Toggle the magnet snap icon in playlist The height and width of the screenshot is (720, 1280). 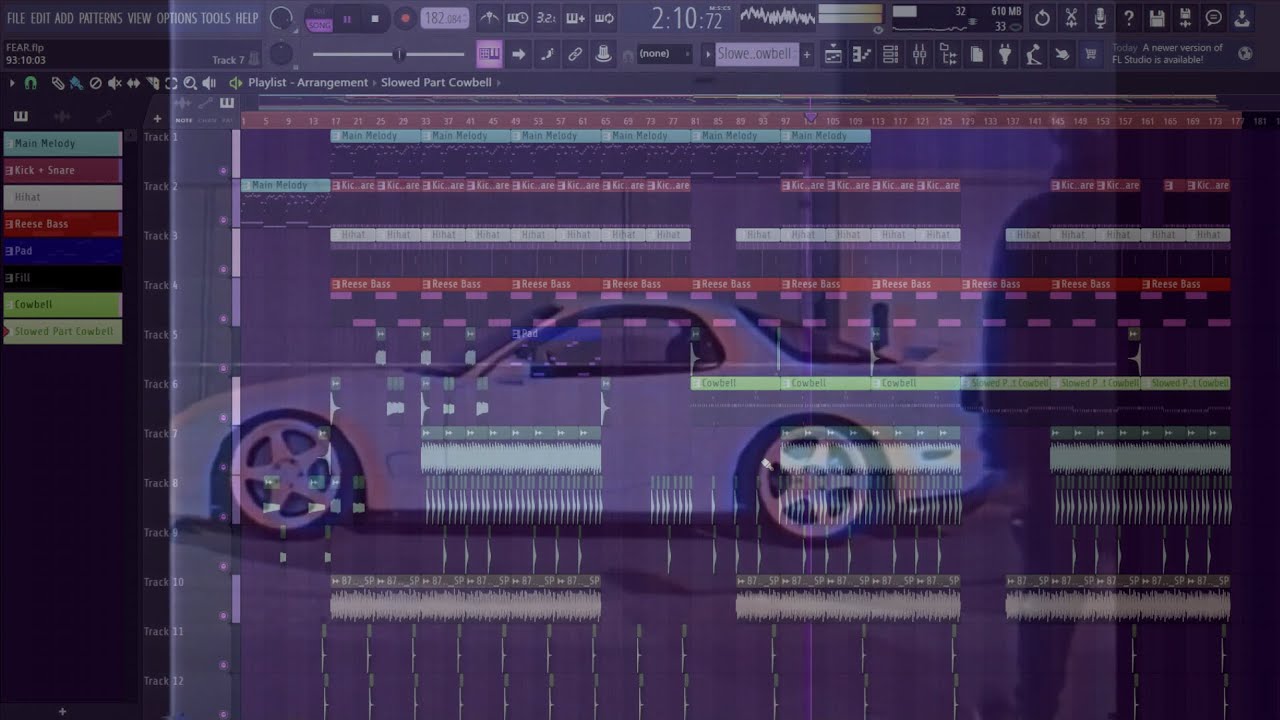[x=31, y=83]
